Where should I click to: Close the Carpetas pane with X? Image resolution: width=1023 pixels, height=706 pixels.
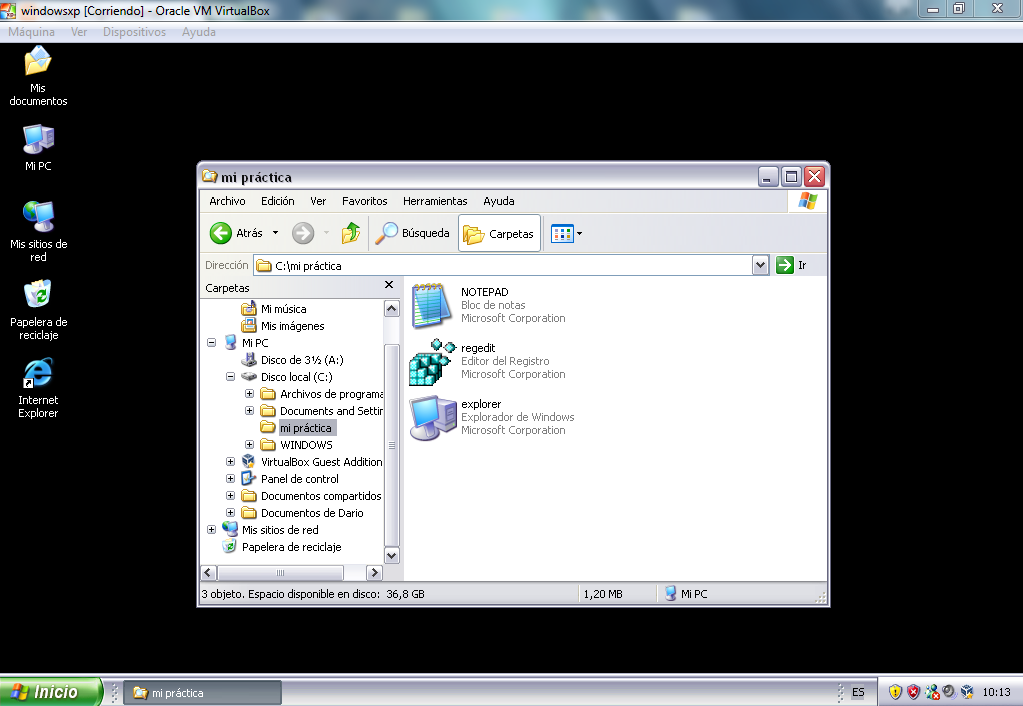click(389, 284)
